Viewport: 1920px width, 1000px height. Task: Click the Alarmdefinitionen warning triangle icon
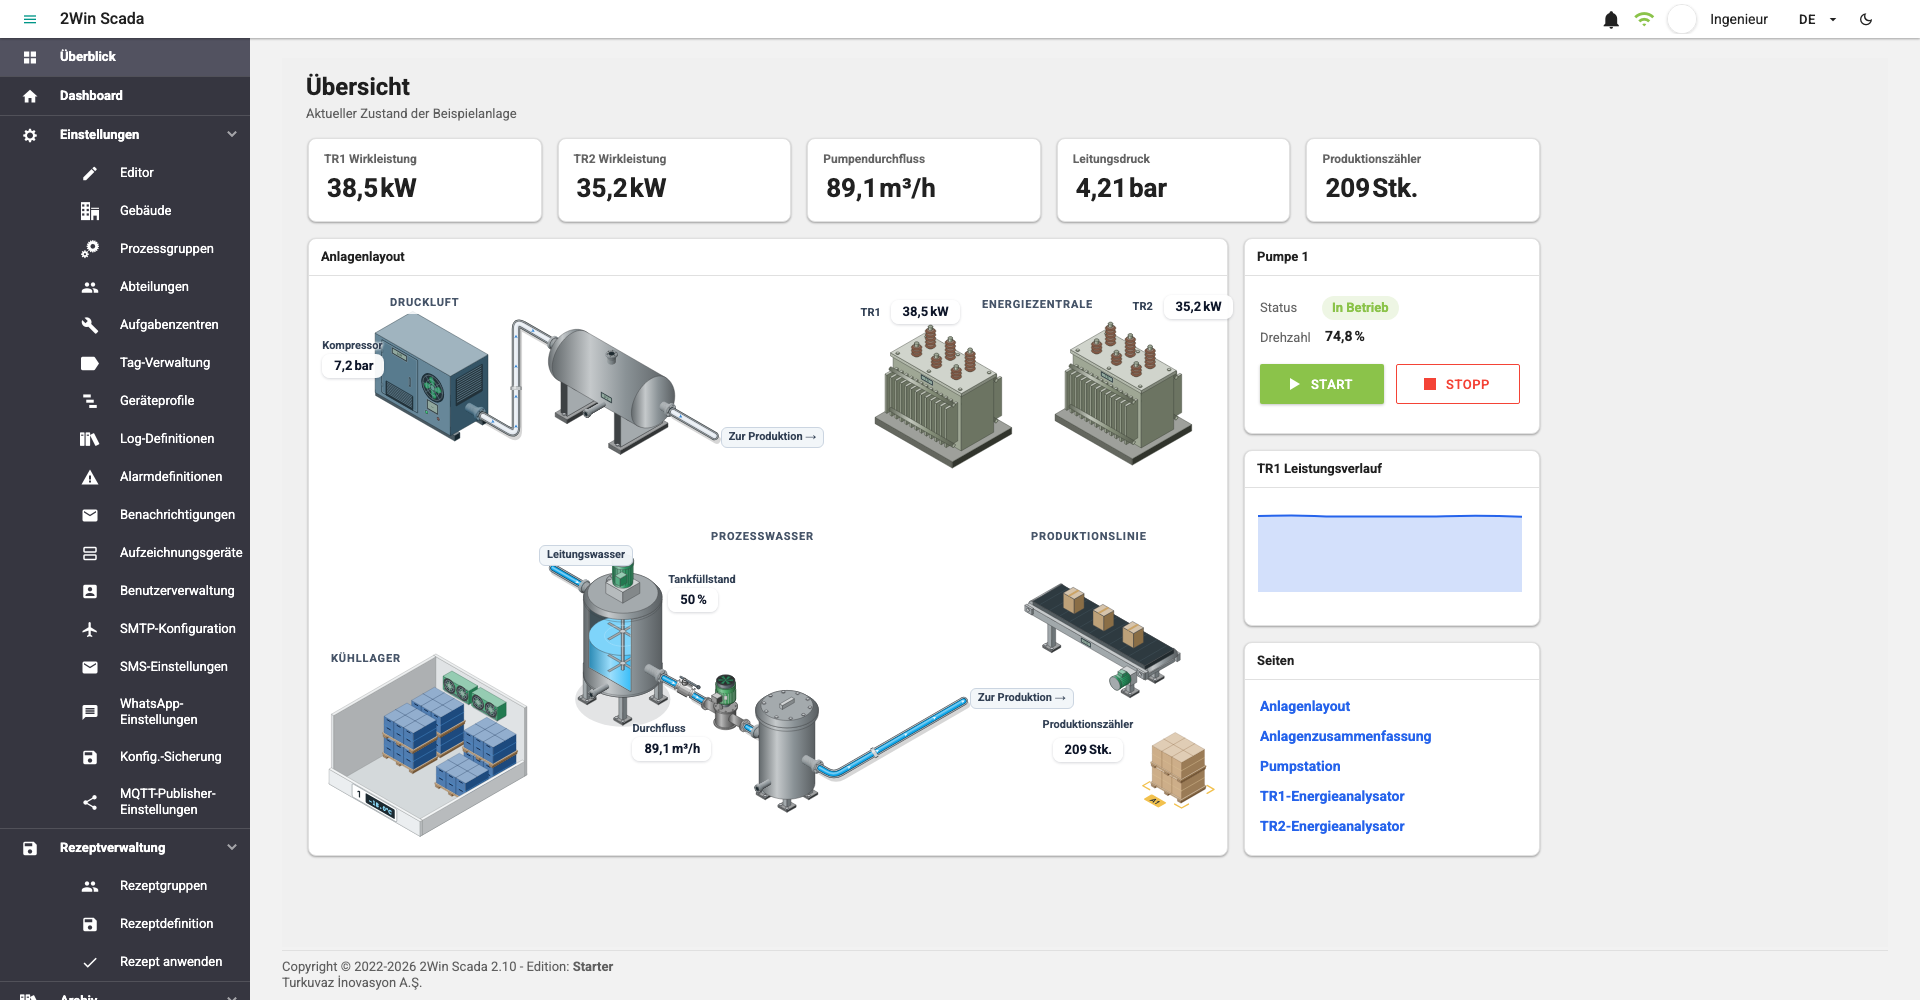tap(90, 477)
